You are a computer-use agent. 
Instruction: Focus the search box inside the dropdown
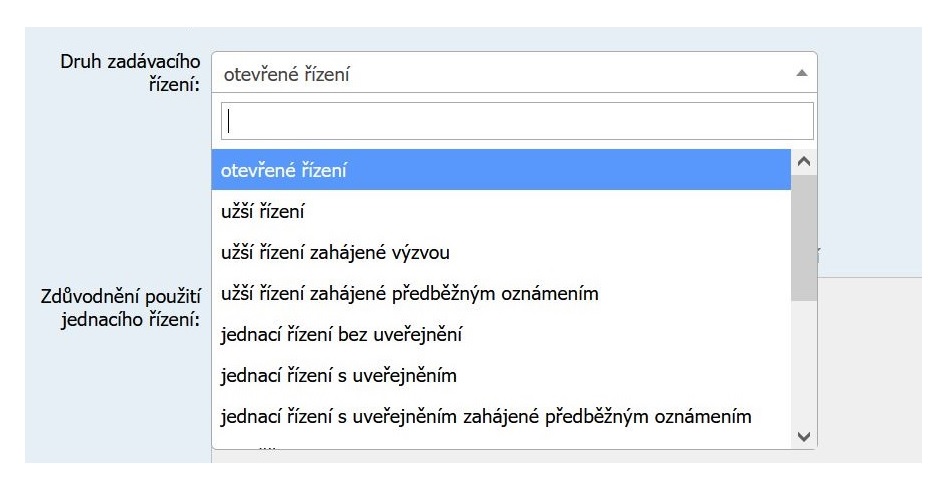[x=516, y=121]
